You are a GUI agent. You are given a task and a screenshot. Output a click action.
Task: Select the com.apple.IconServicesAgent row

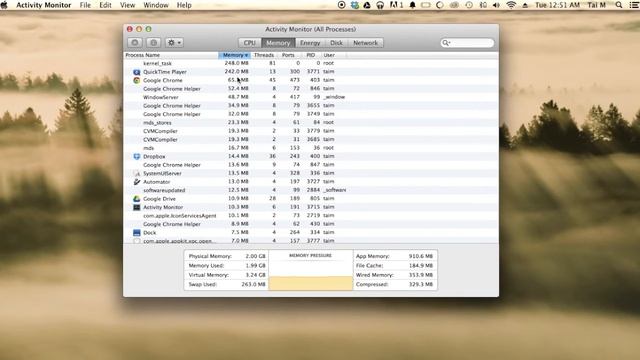(x=311, y=216)
